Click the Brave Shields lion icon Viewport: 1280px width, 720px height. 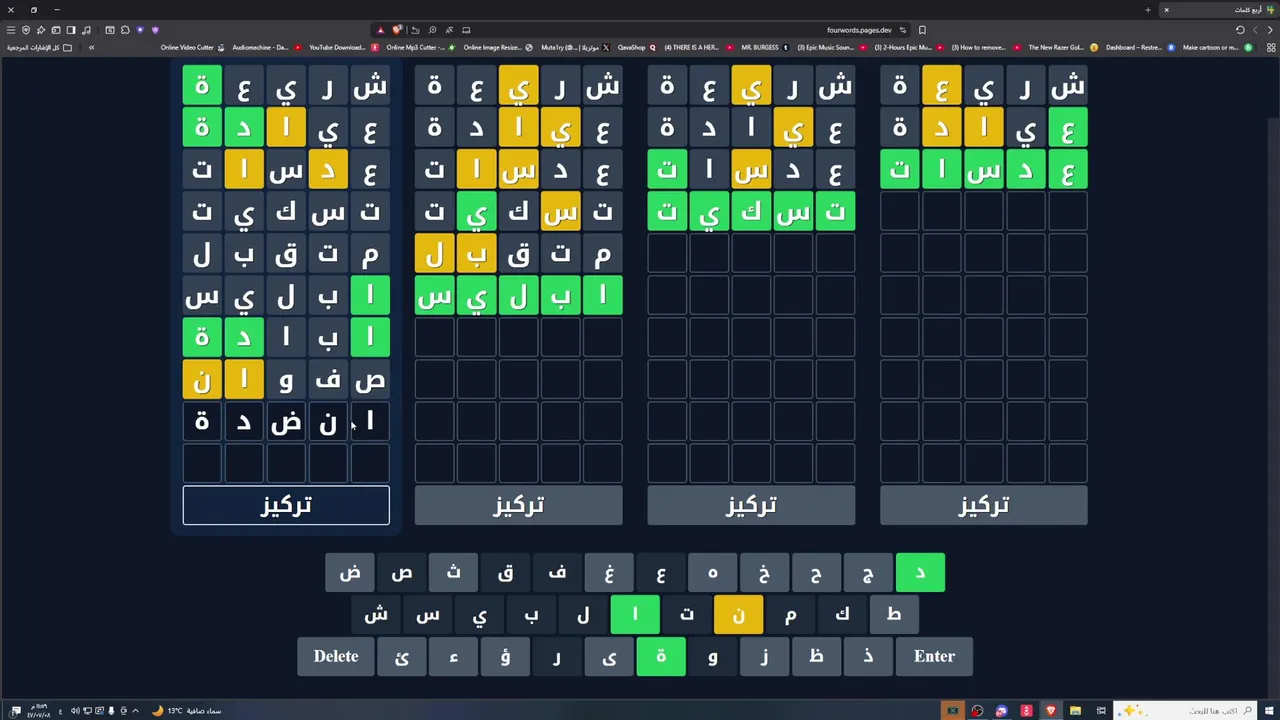click(x=397, y=30)
